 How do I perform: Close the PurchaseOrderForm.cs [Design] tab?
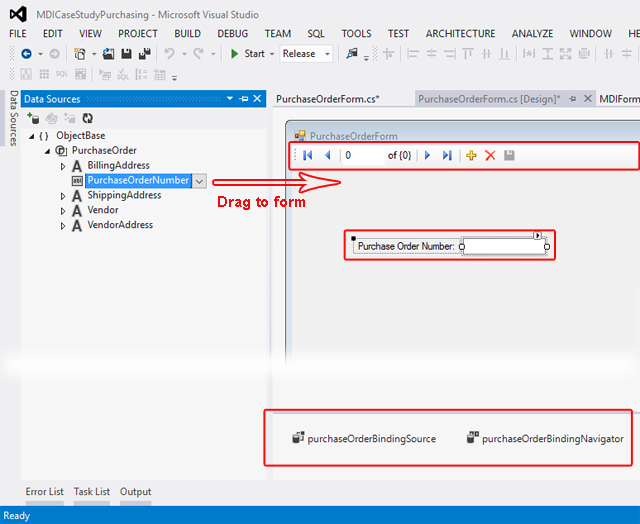(x=587, y=99)
